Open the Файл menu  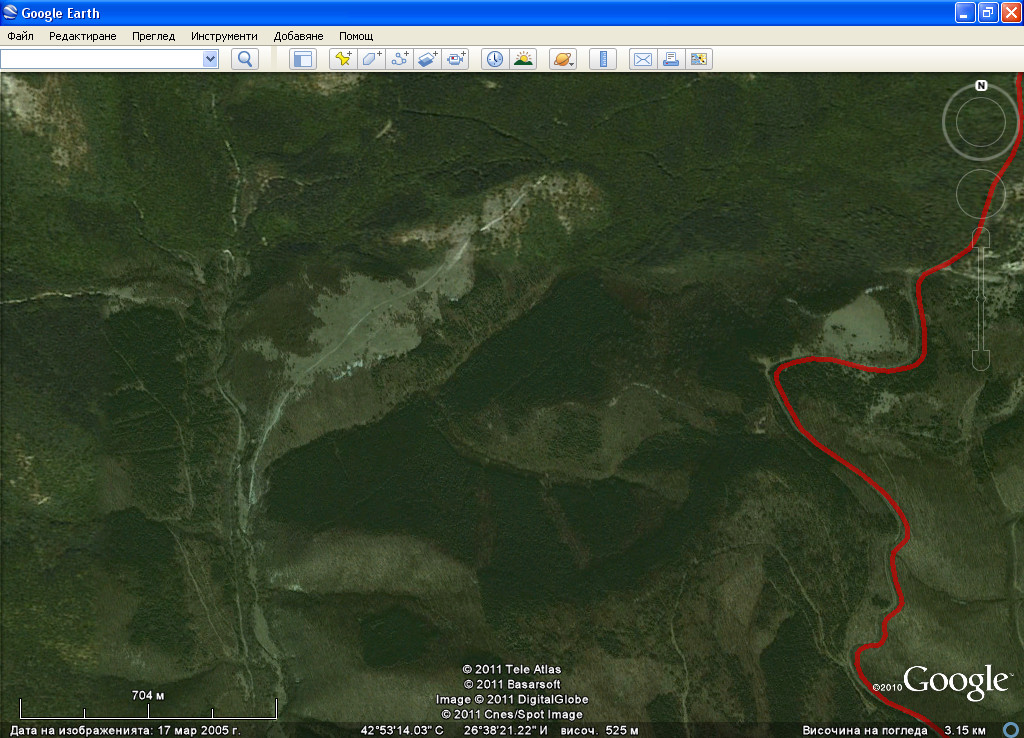20,36
